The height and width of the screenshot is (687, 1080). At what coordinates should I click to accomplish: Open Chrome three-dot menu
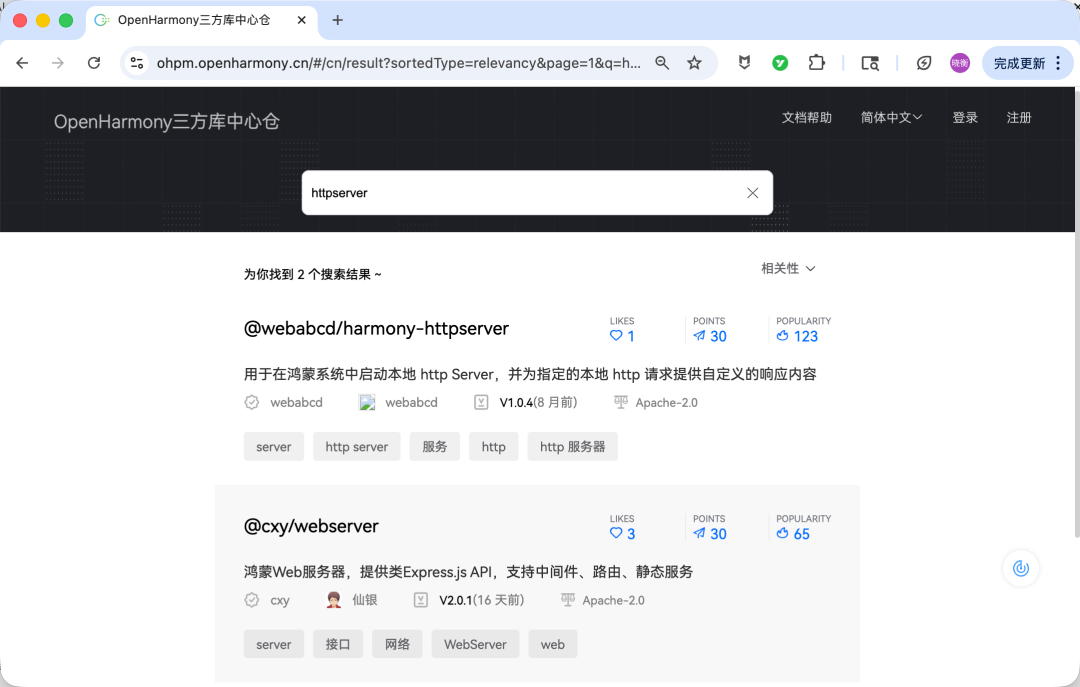[x=1059, y=63]
